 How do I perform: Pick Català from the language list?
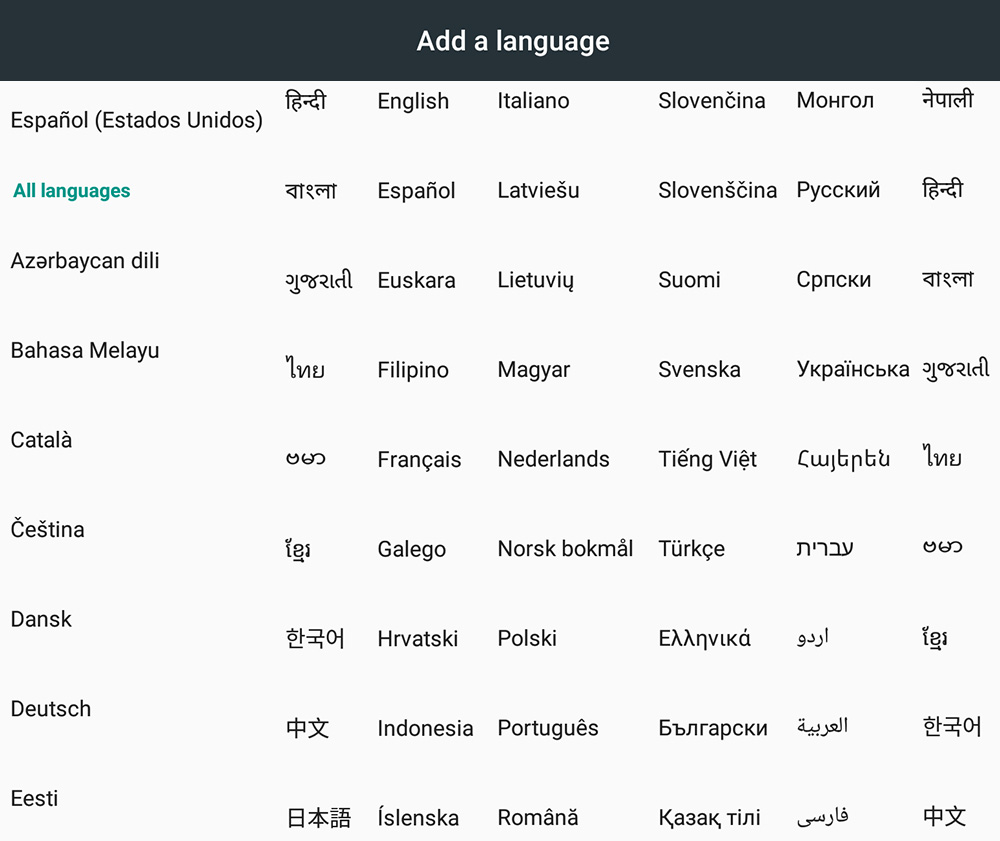click(41, 440)
